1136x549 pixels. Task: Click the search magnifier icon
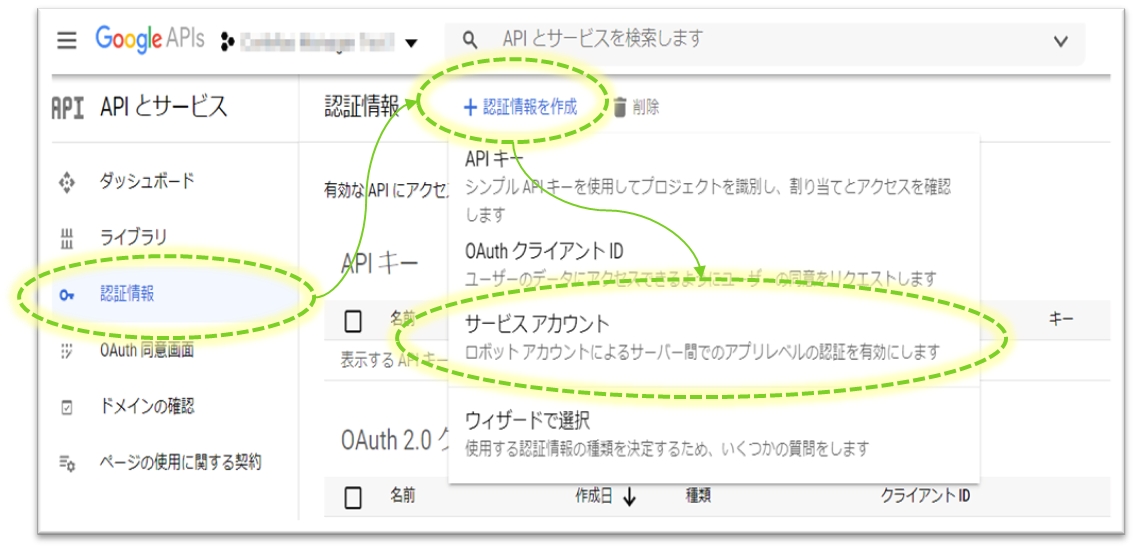pyautogui.click(x=469, y=40)
